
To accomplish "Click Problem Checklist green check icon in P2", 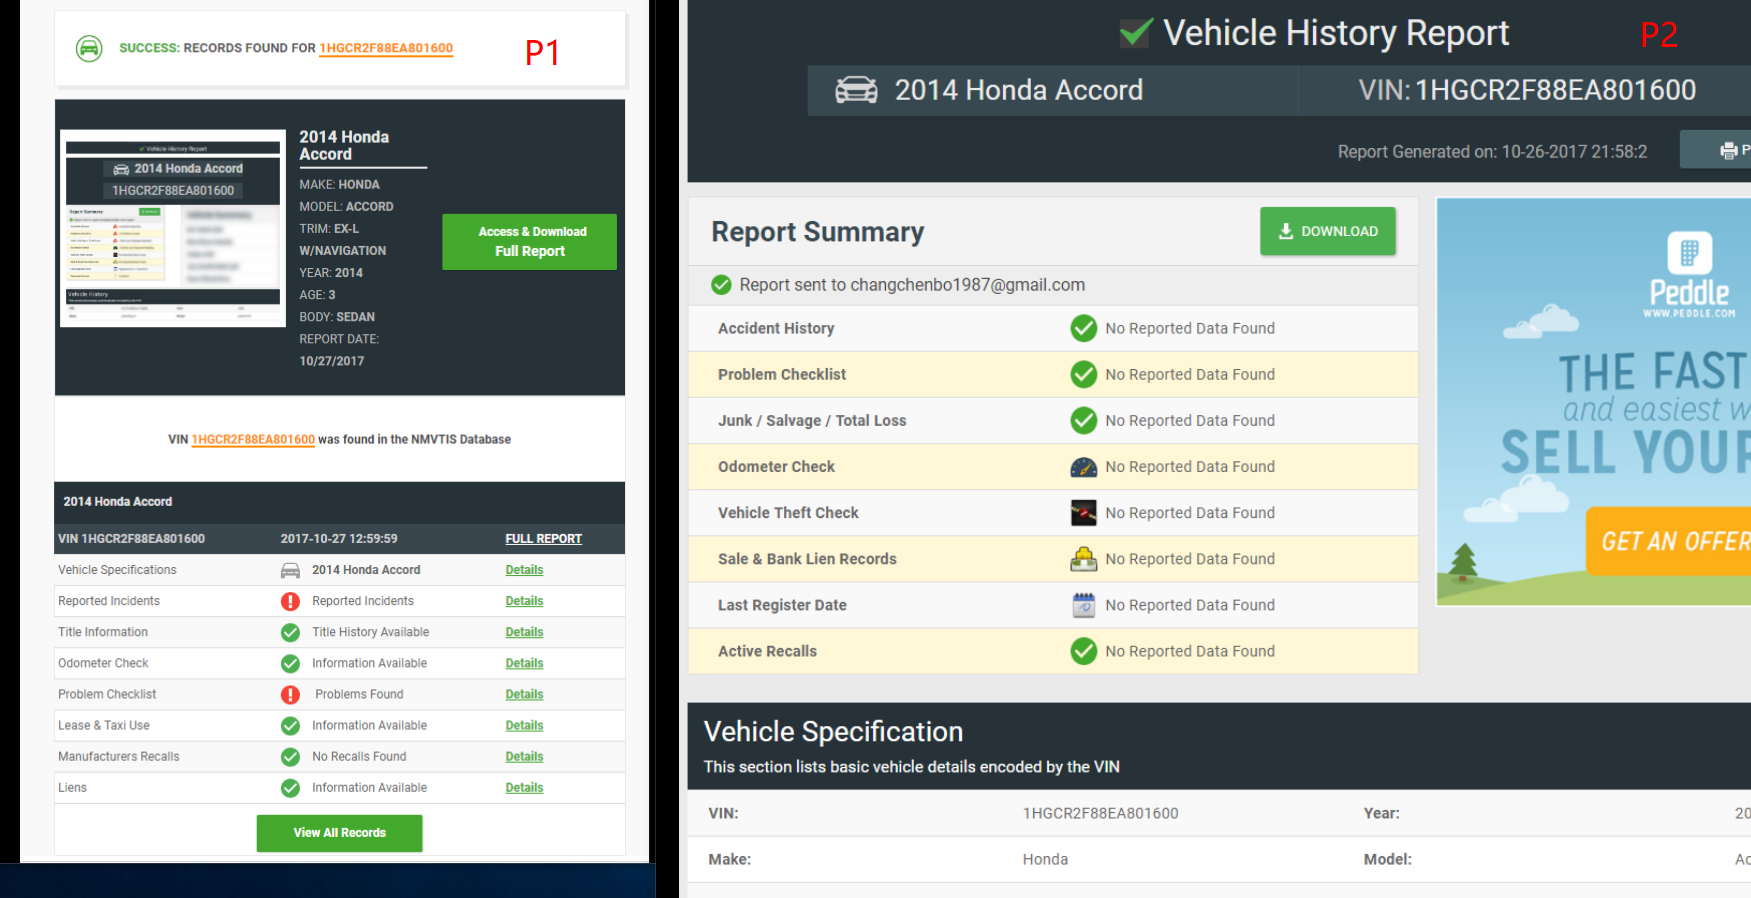I will pyautogui.click(x=1084, y=374).
